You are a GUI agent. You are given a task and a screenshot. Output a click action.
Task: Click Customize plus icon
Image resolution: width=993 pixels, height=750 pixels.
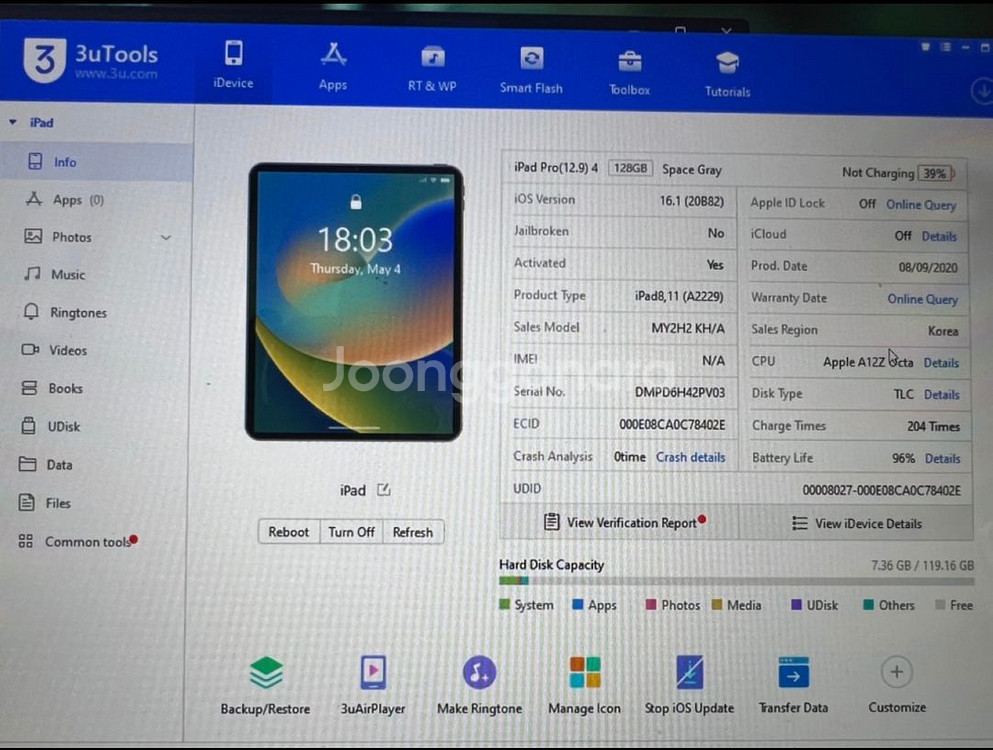897,672
